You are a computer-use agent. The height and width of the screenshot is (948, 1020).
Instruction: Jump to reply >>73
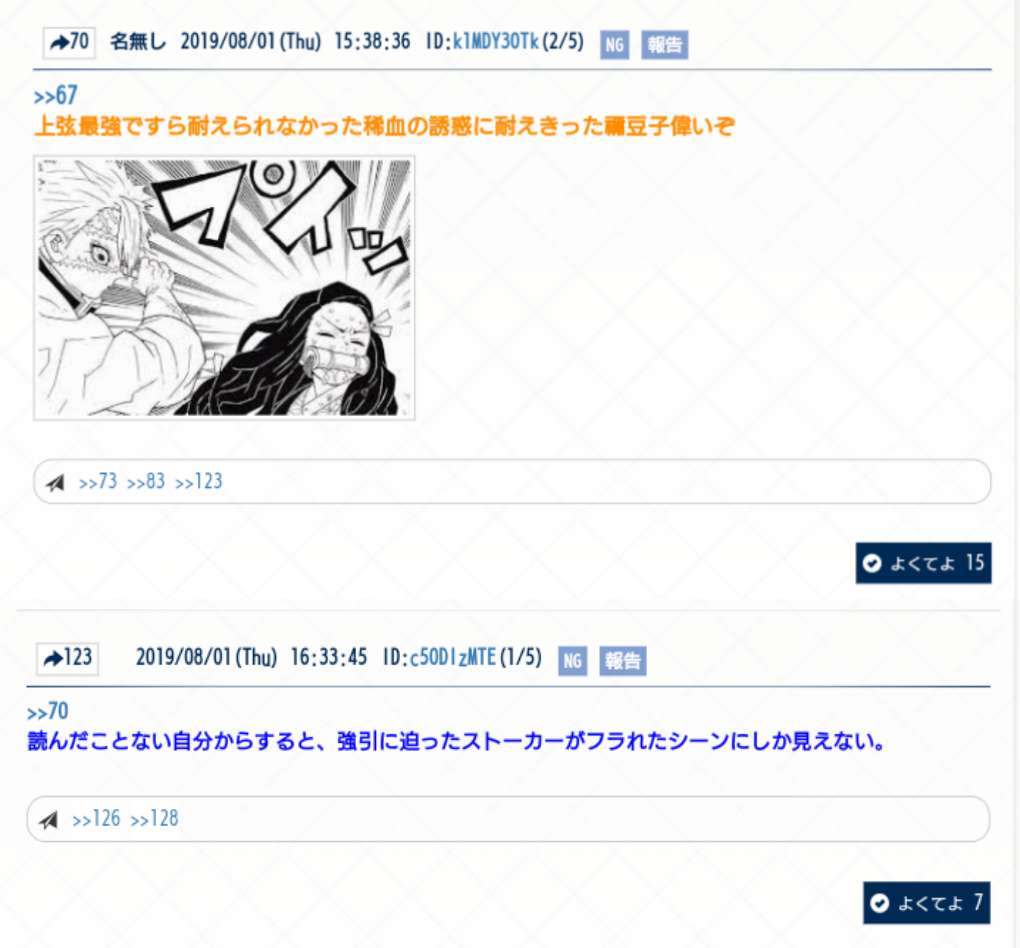pyautogui.click(x=98, y=481)
